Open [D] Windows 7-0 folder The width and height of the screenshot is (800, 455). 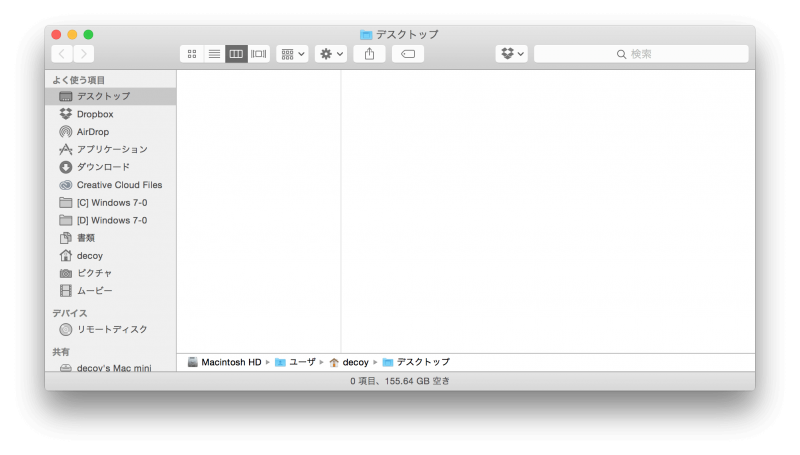[x=110, y=220]
